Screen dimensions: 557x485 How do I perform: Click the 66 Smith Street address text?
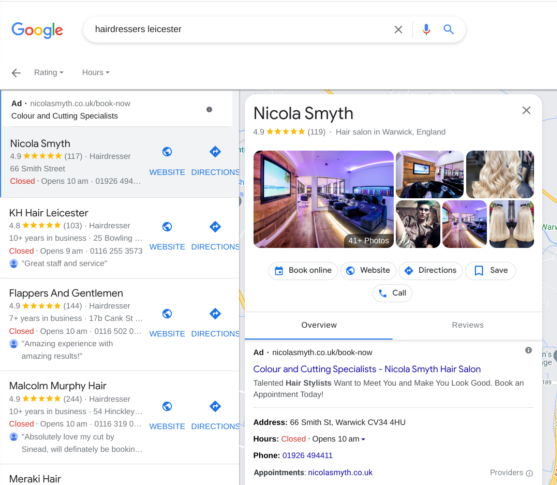click(37, 169)
